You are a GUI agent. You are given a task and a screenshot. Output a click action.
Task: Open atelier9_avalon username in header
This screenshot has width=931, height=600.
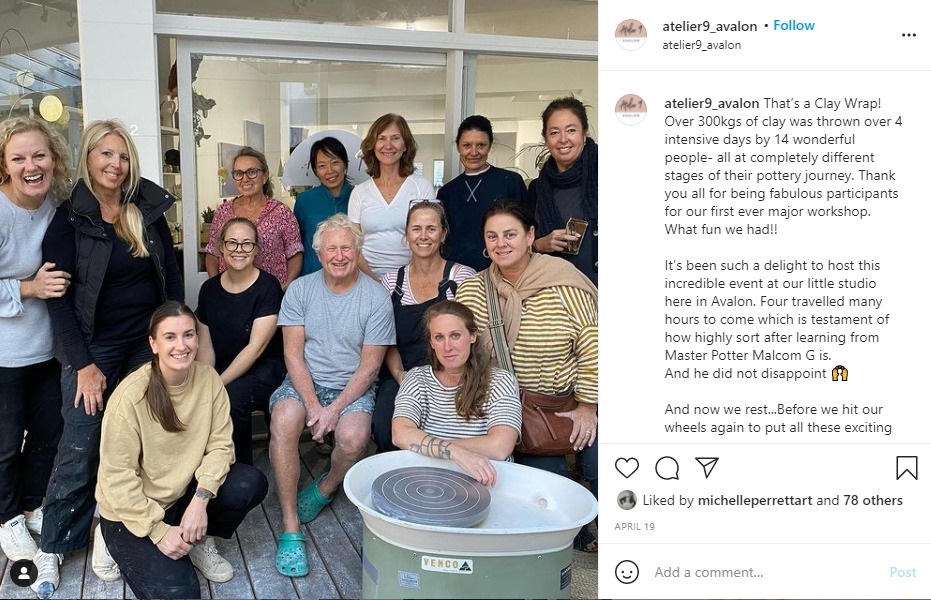710,26
